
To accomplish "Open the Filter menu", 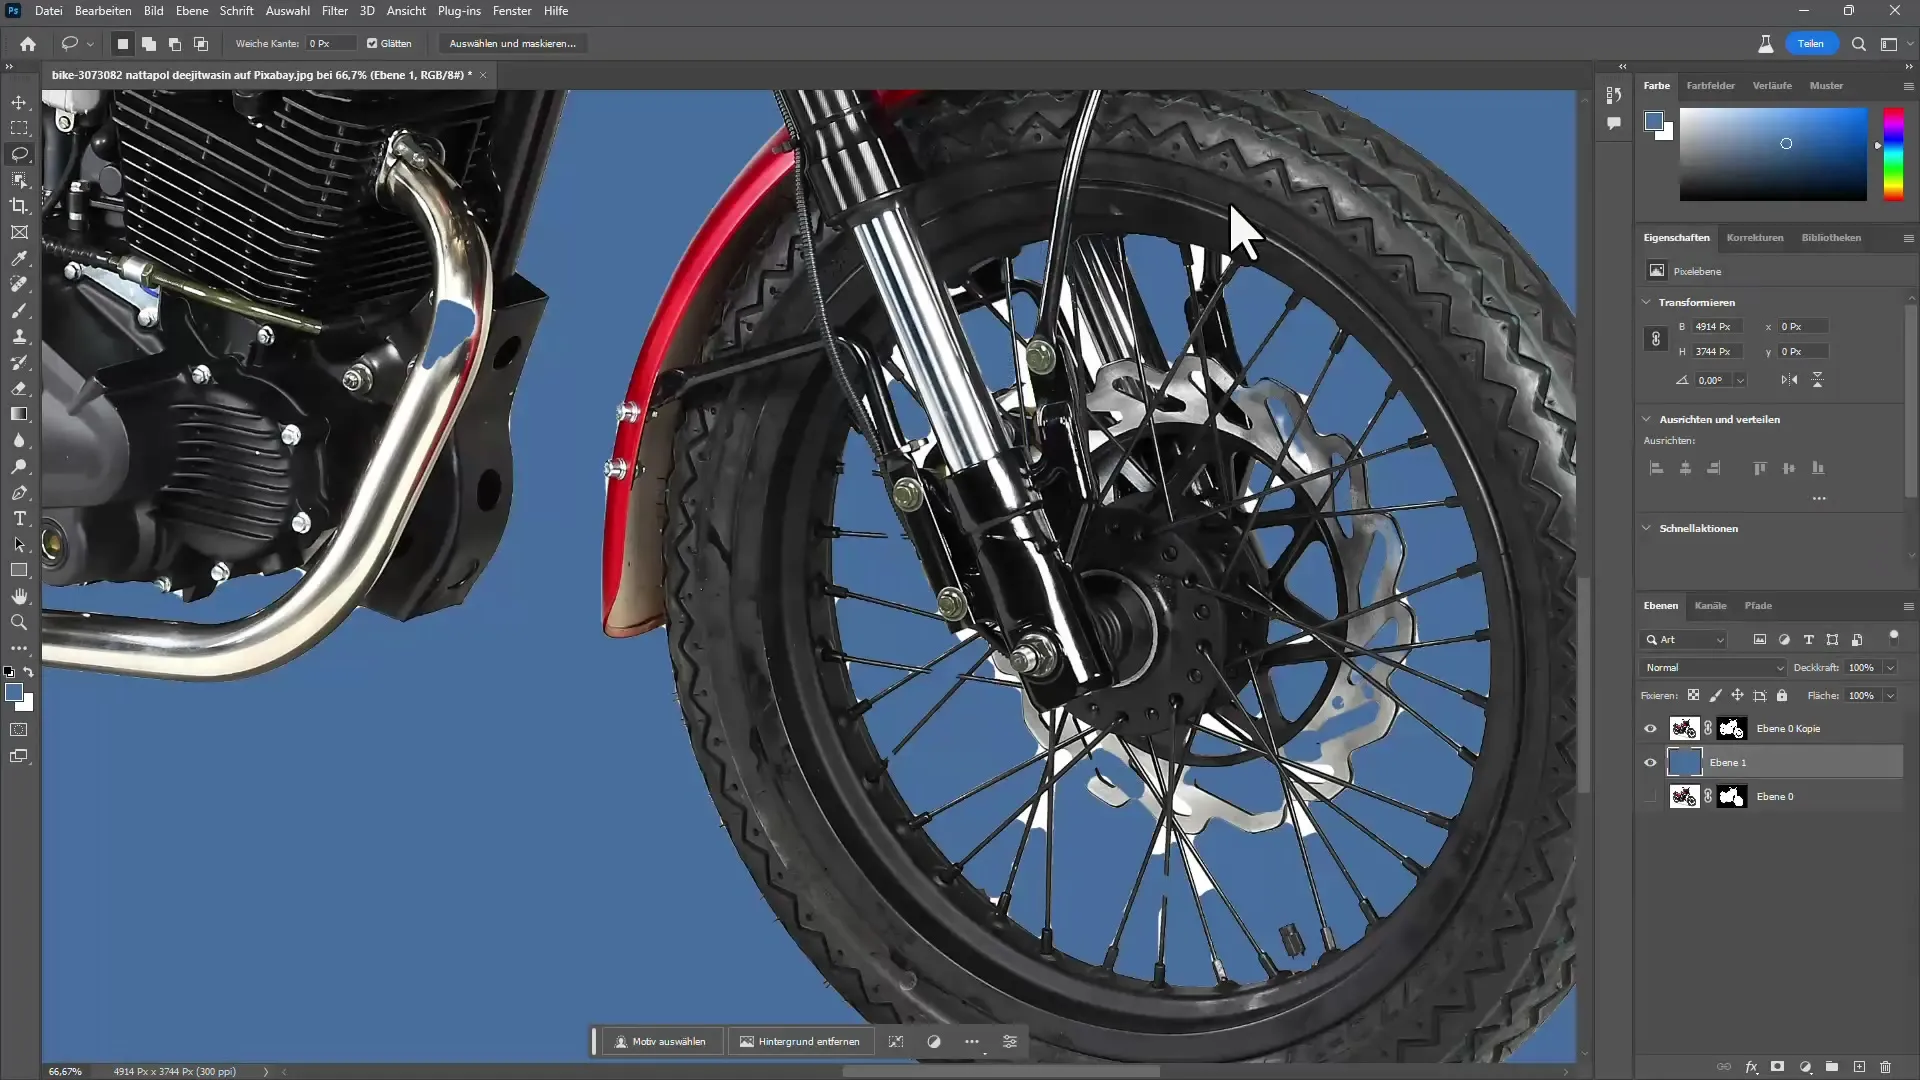I will (334, 11).
